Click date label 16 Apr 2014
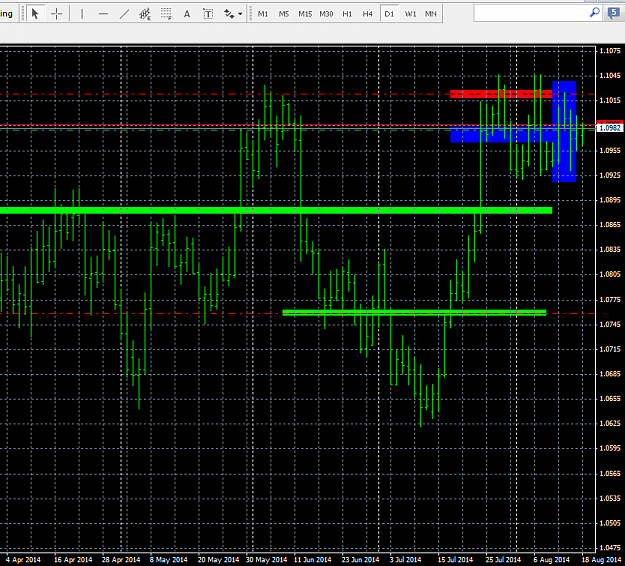 tap(73, 560)
